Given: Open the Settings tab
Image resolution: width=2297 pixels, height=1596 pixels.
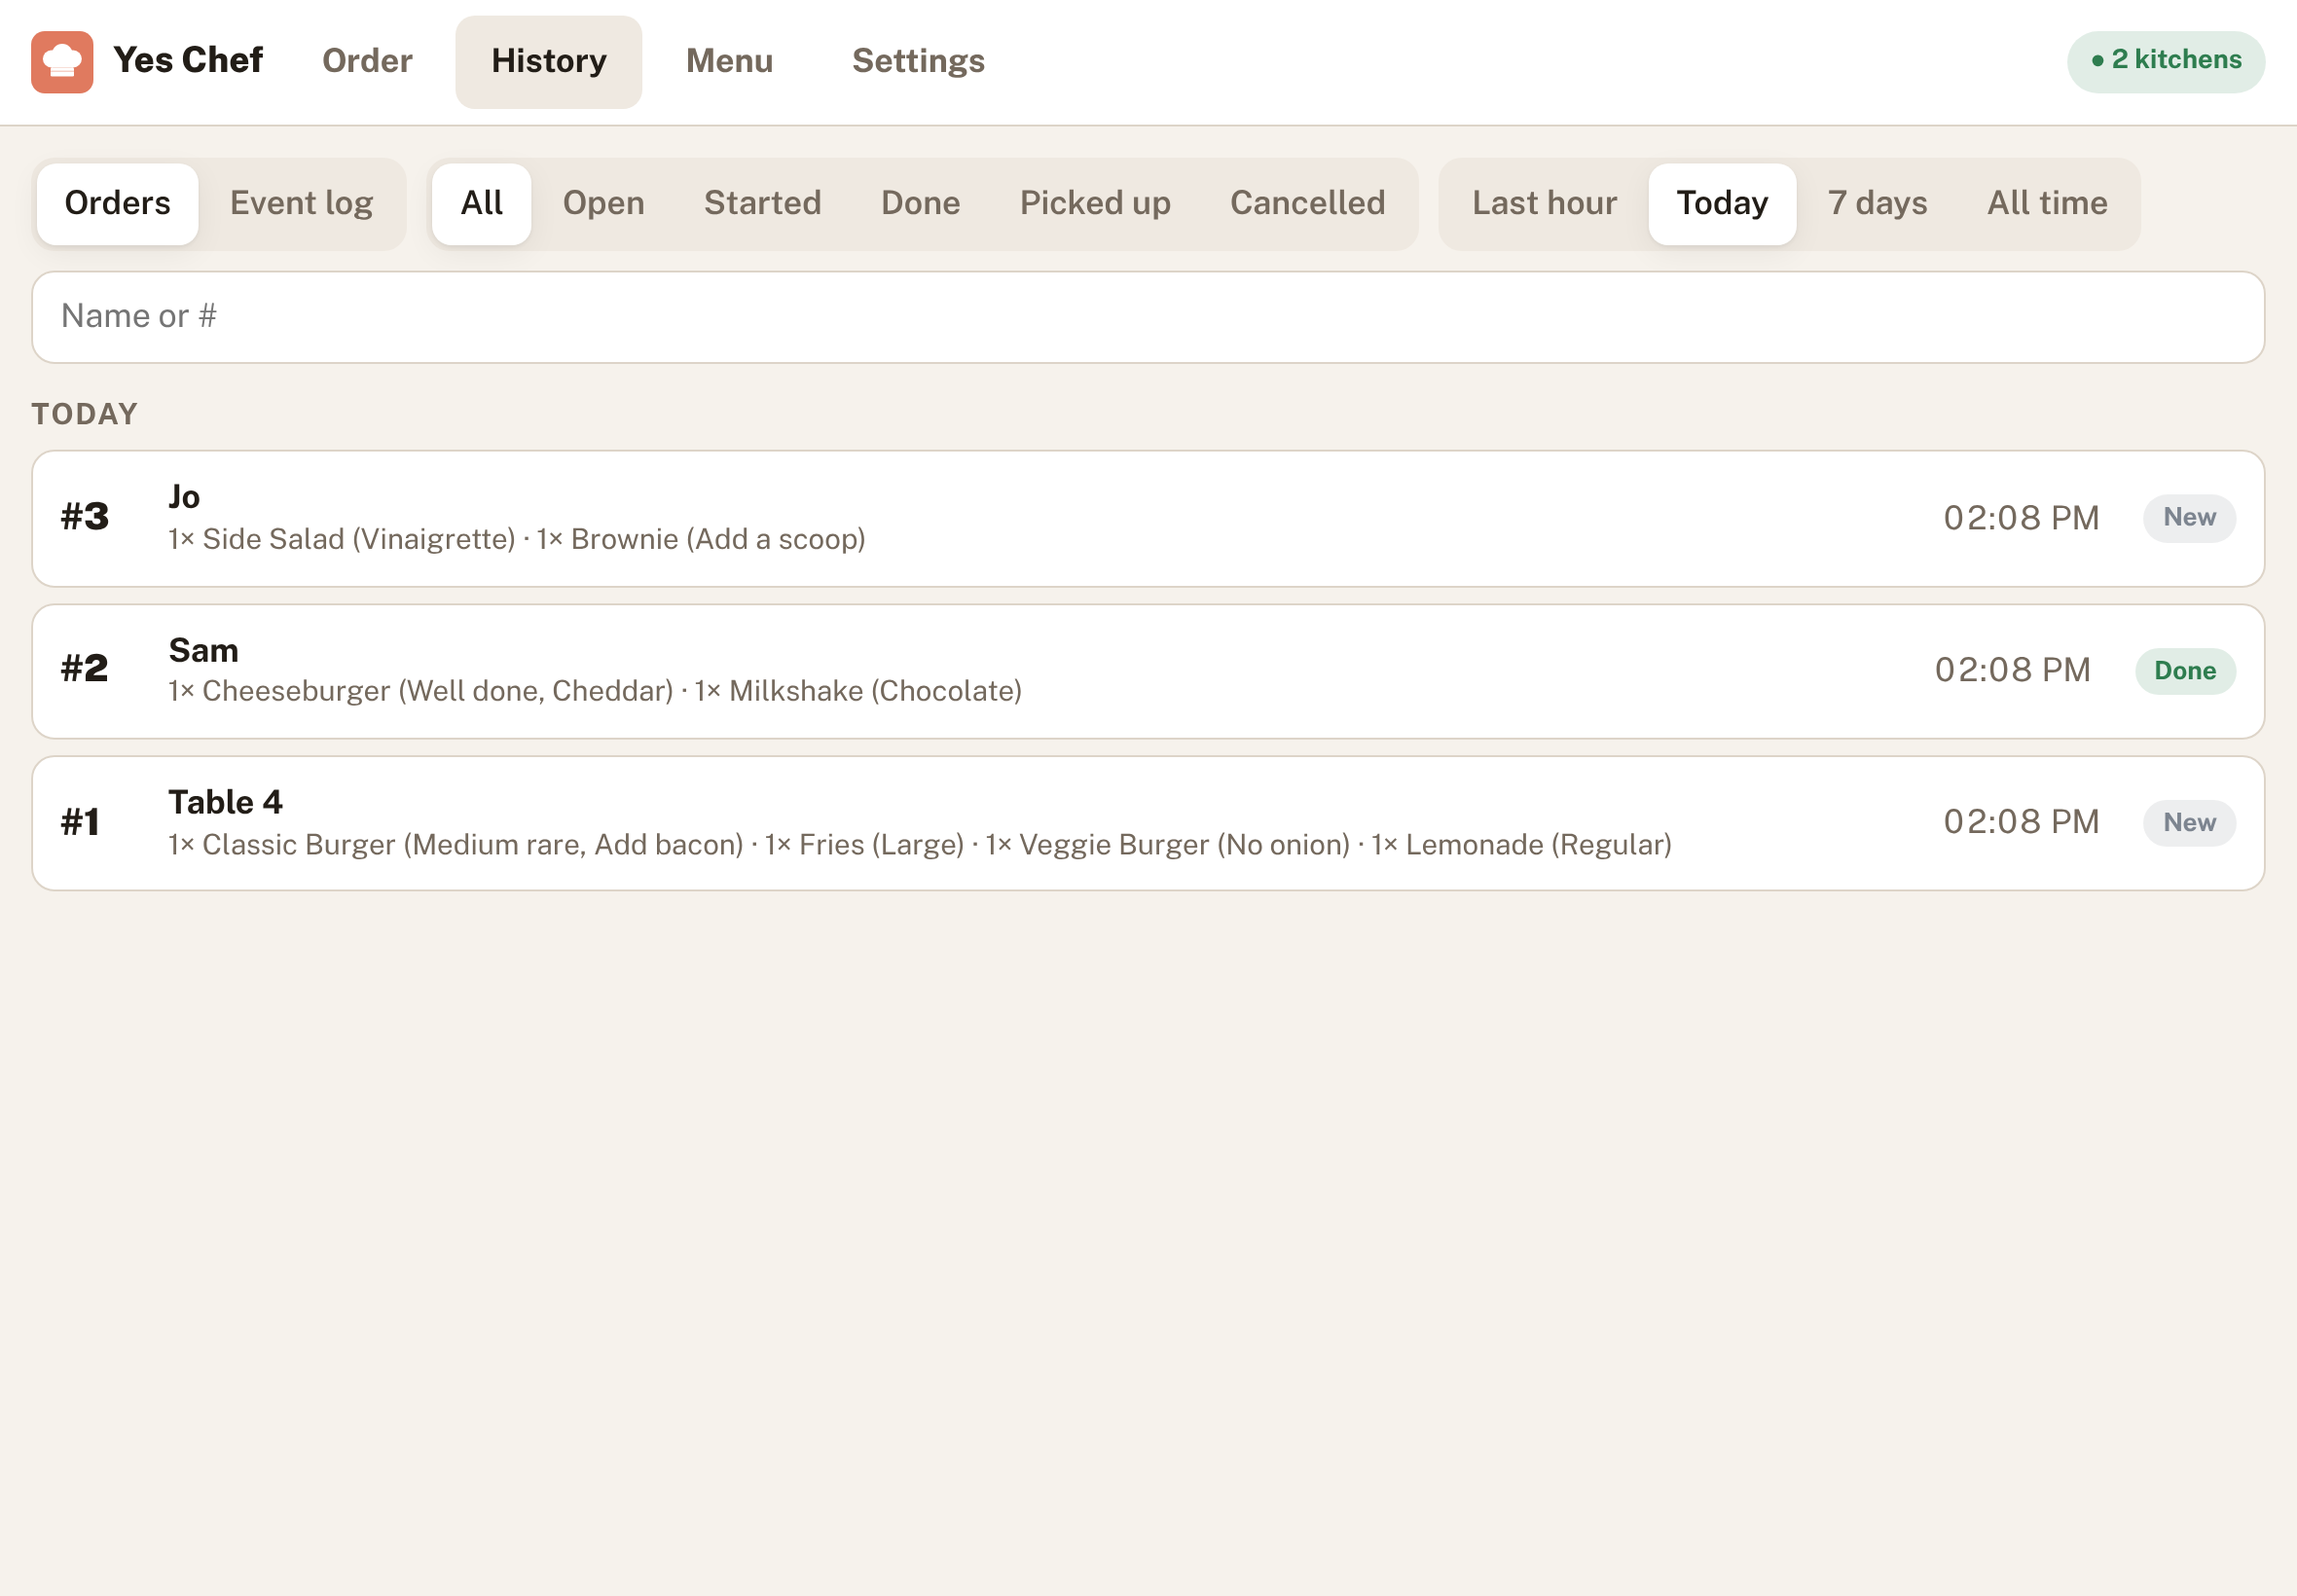Looking at the screenshot, I should click(918, 61).
